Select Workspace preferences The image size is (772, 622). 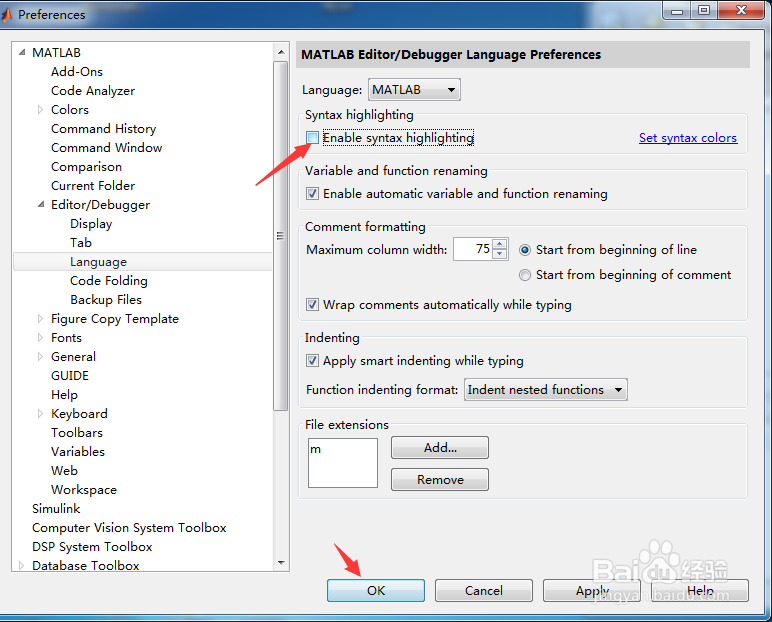pyautogui.click(x=84, y=490)
